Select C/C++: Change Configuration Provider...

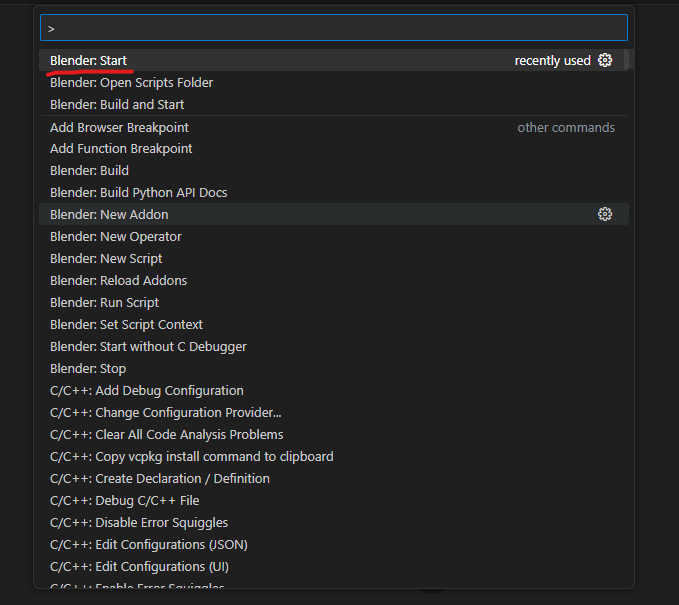[x=334, y=412]
